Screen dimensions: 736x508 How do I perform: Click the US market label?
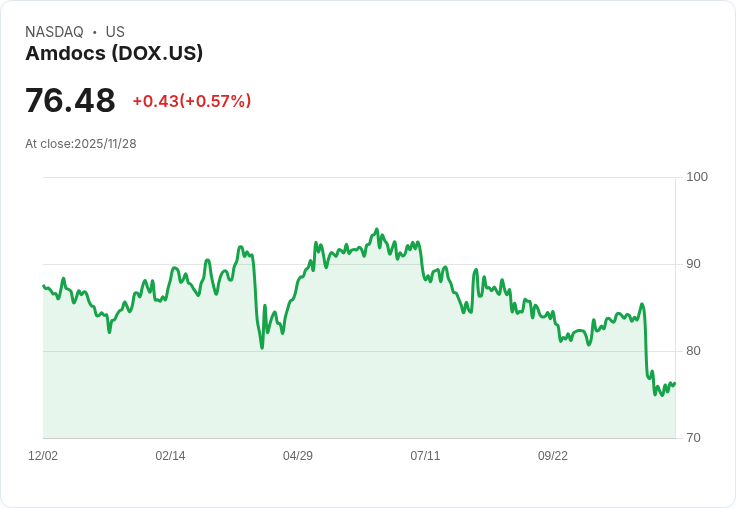click(x=115, y=32)
